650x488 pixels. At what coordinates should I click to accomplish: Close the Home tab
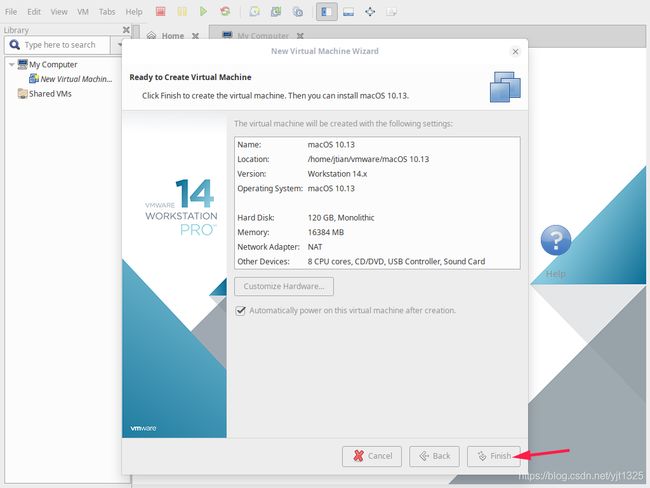tap(195, 36)
